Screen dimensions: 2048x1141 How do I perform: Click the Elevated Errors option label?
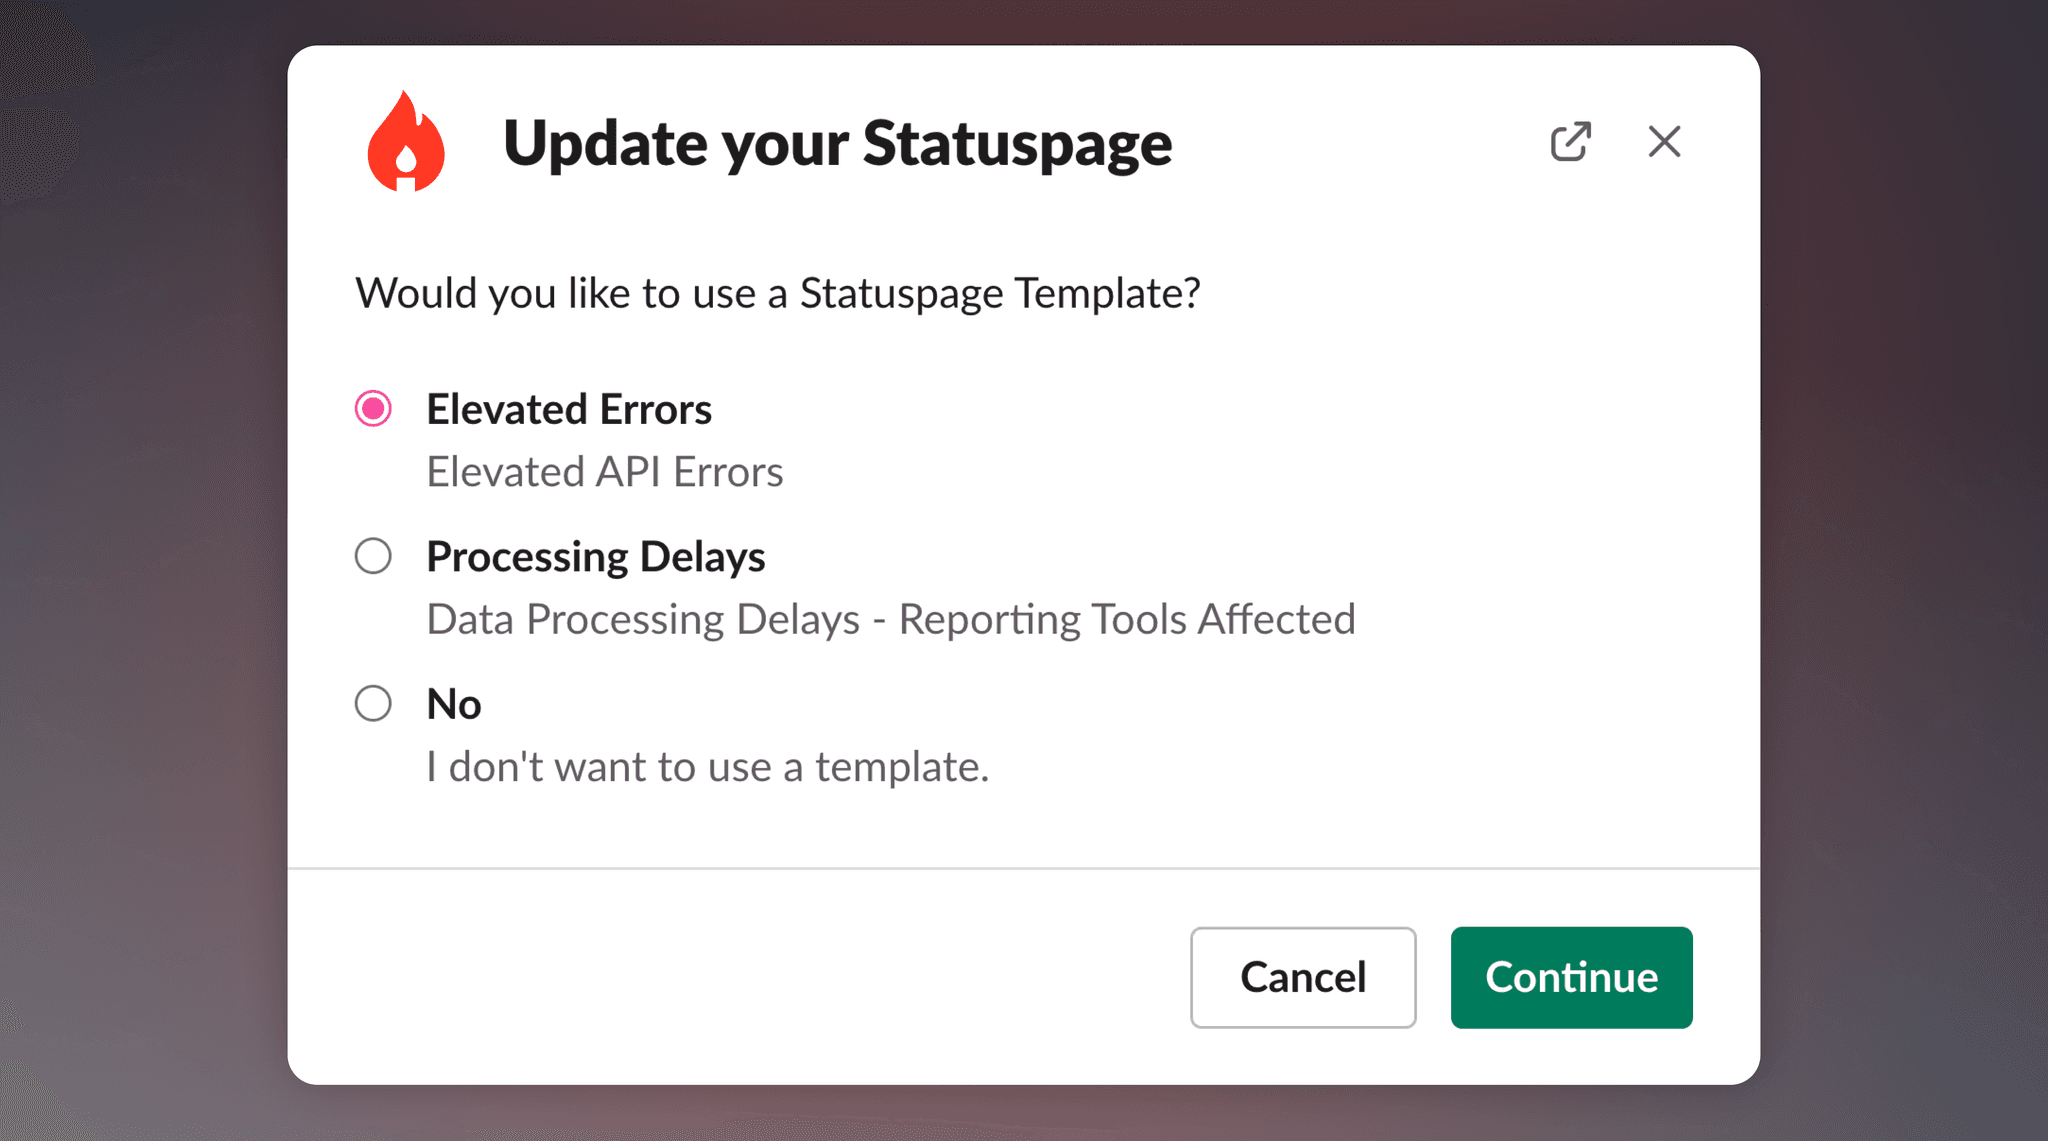tap(569, 409)
